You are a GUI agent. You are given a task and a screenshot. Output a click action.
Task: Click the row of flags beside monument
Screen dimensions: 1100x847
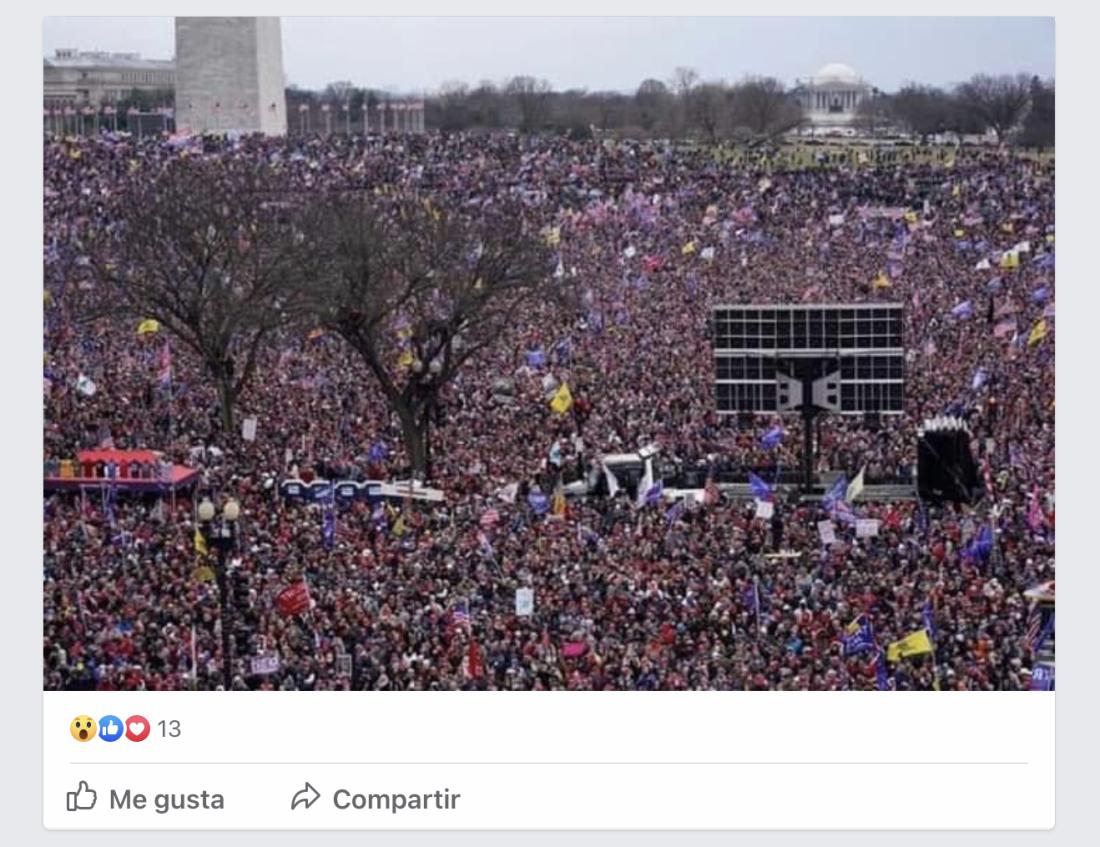pyautogui.click(x=362, y=117)
